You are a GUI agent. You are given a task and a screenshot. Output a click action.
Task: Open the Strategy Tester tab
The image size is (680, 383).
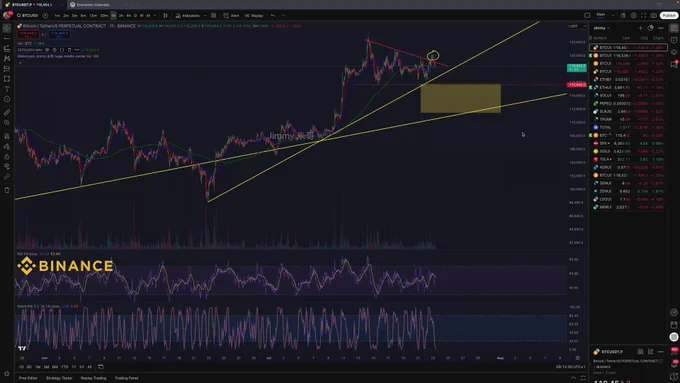coord(59,378)
